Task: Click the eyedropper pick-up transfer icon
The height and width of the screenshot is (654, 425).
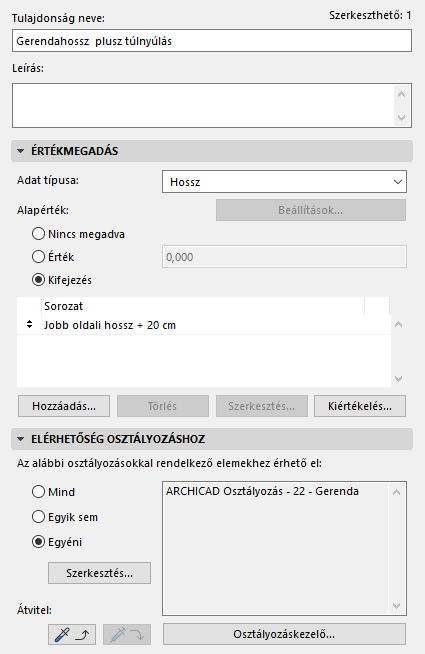Action: click(x=72, y=634)
